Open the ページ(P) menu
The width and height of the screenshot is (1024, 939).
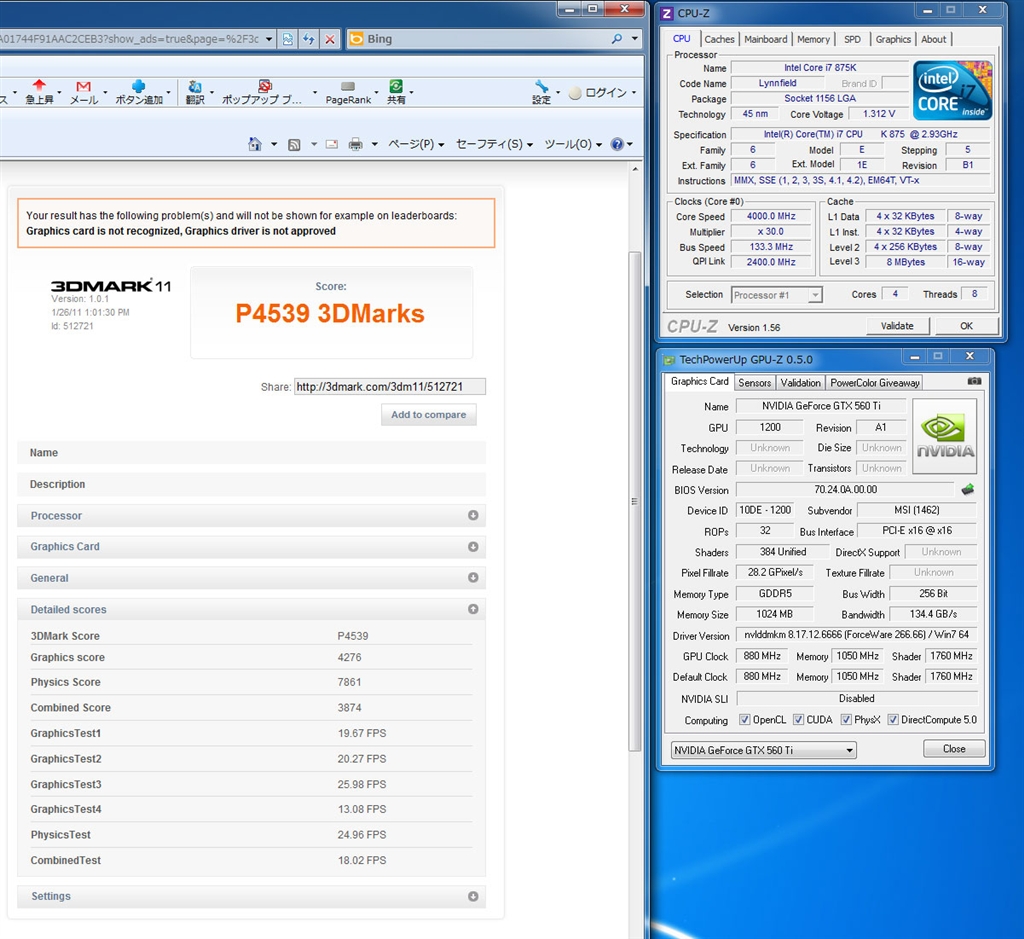tap(416, 144)
